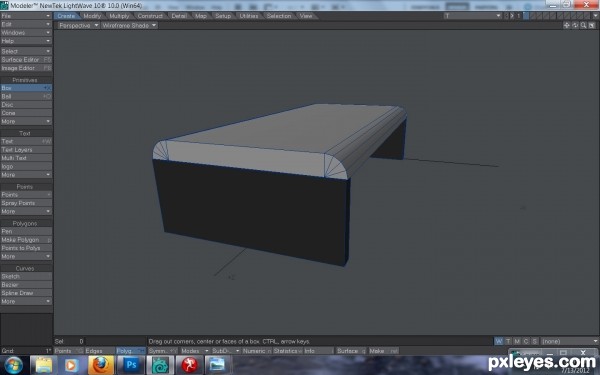
Task: Open the Image Editor
Action: (x=26, y=68)
